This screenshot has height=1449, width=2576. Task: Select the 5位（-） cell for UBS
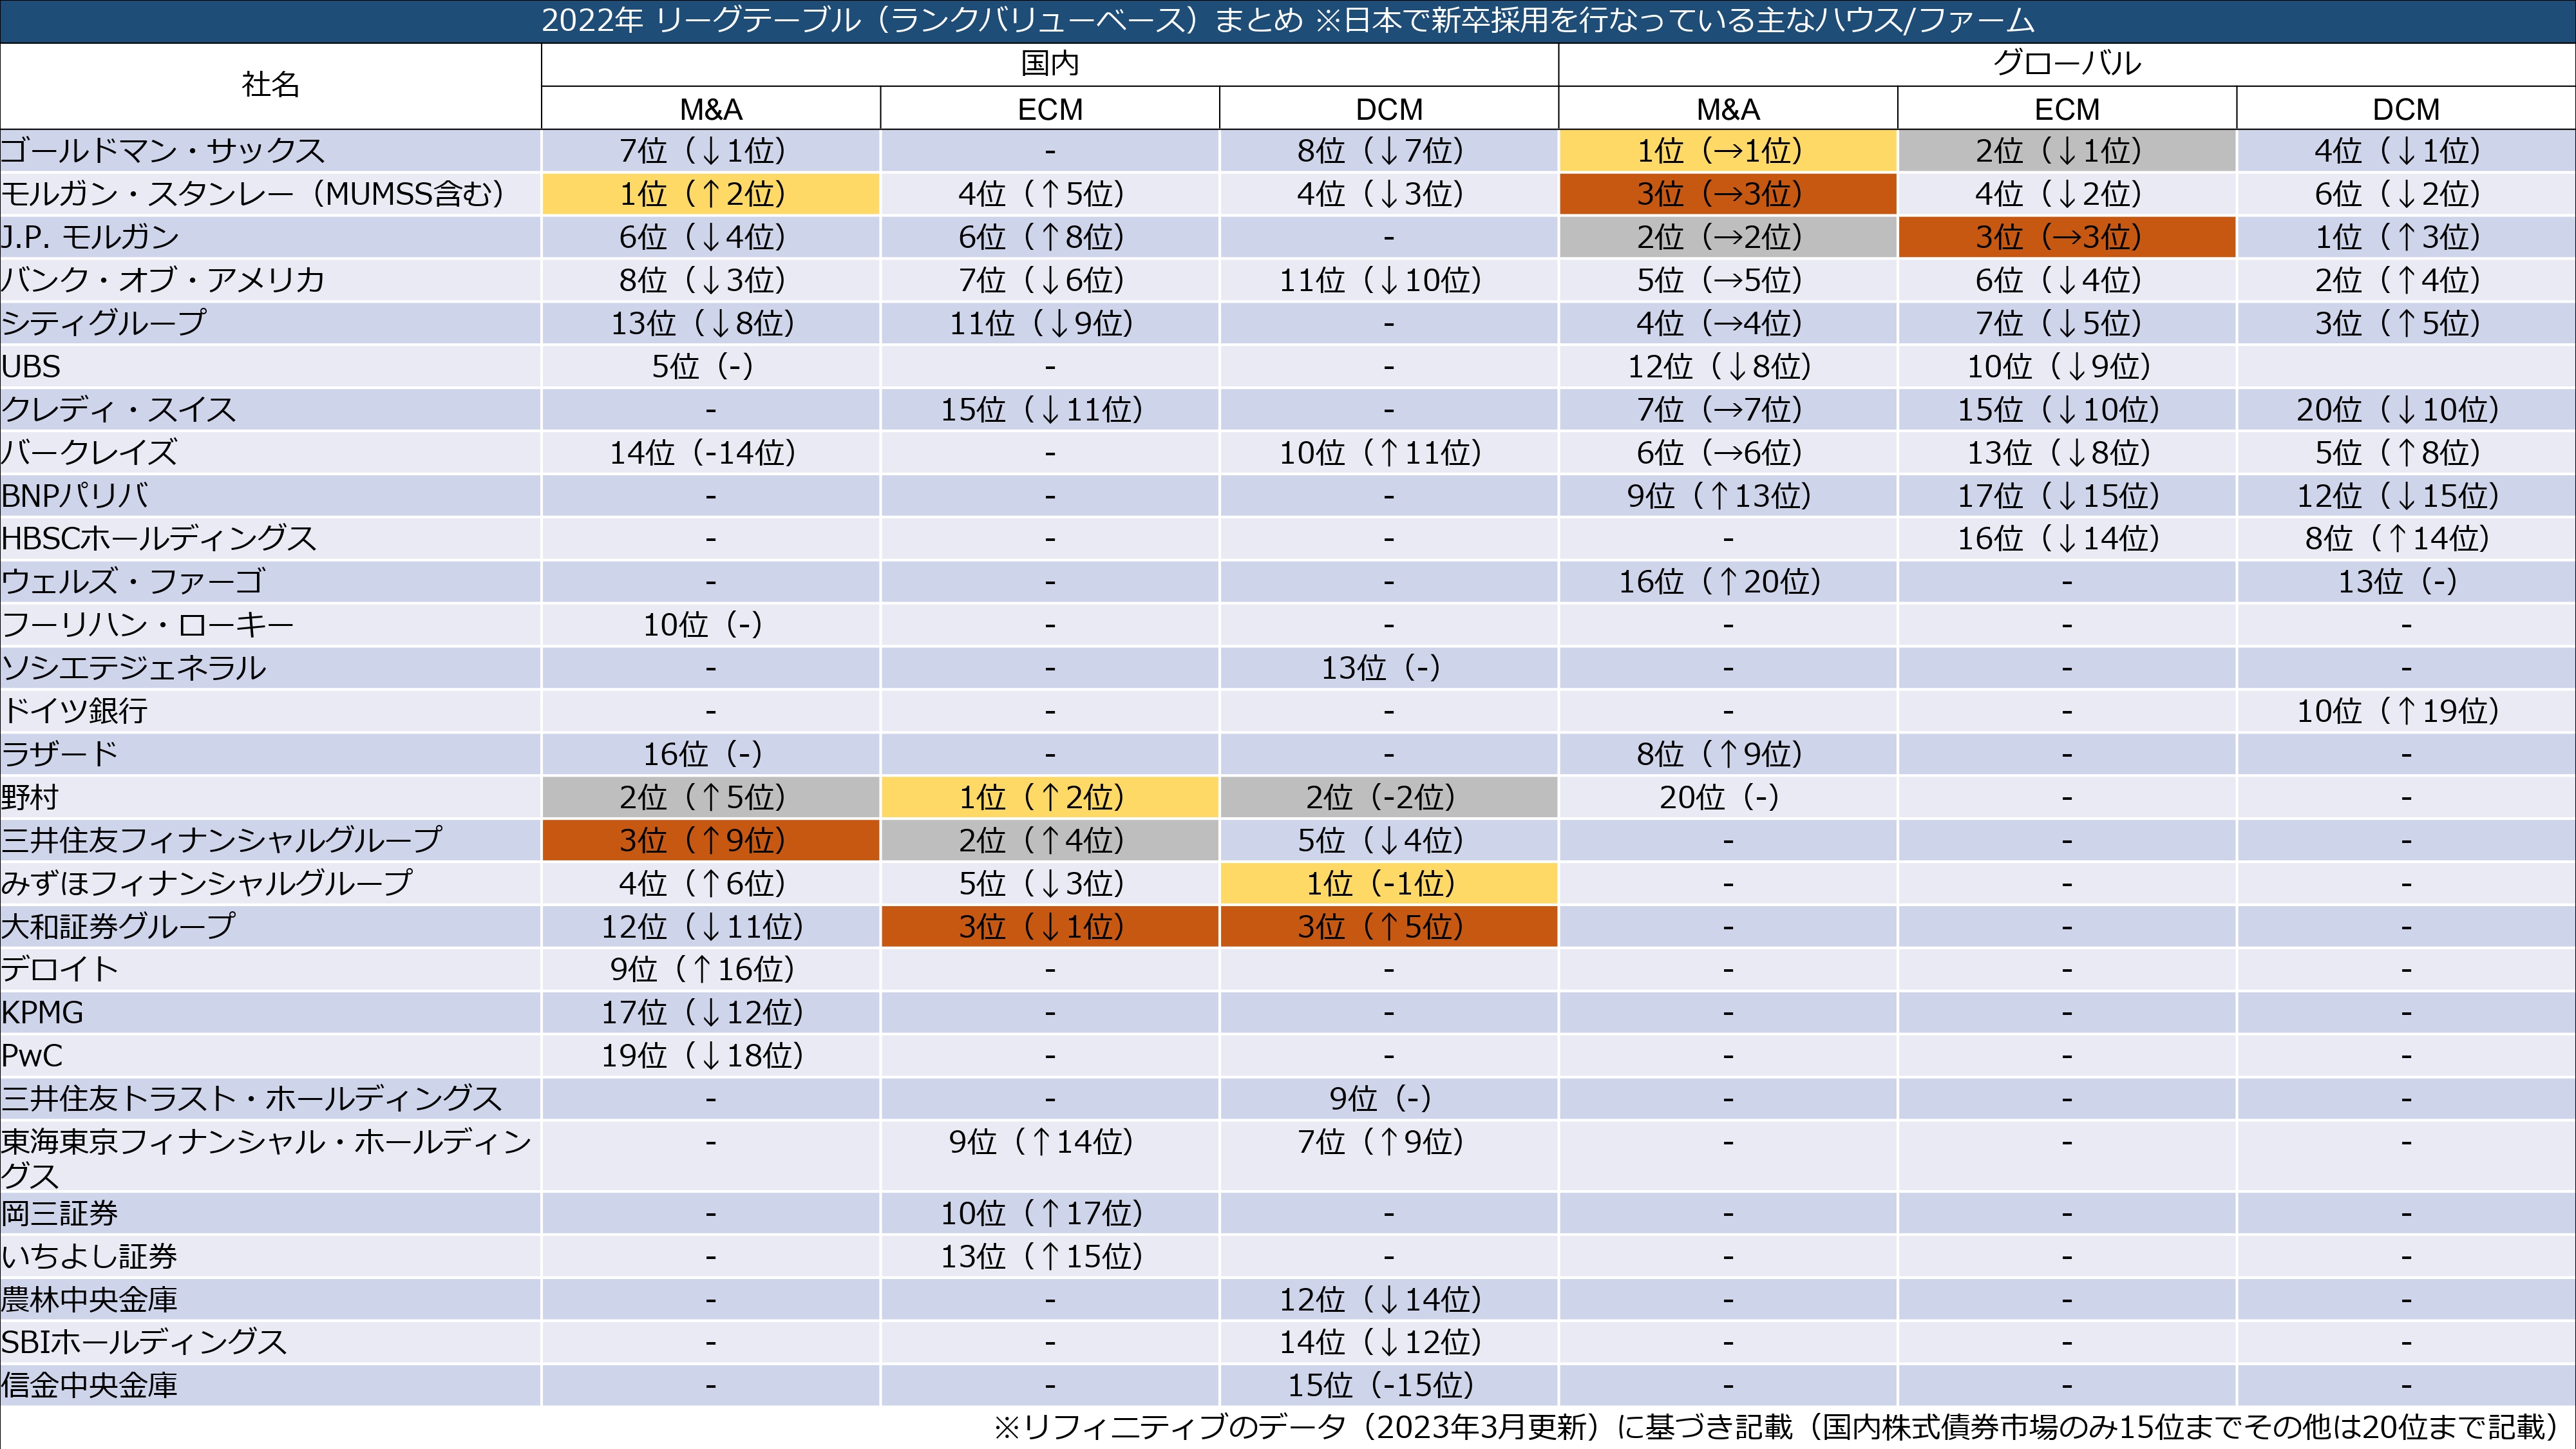710,367
